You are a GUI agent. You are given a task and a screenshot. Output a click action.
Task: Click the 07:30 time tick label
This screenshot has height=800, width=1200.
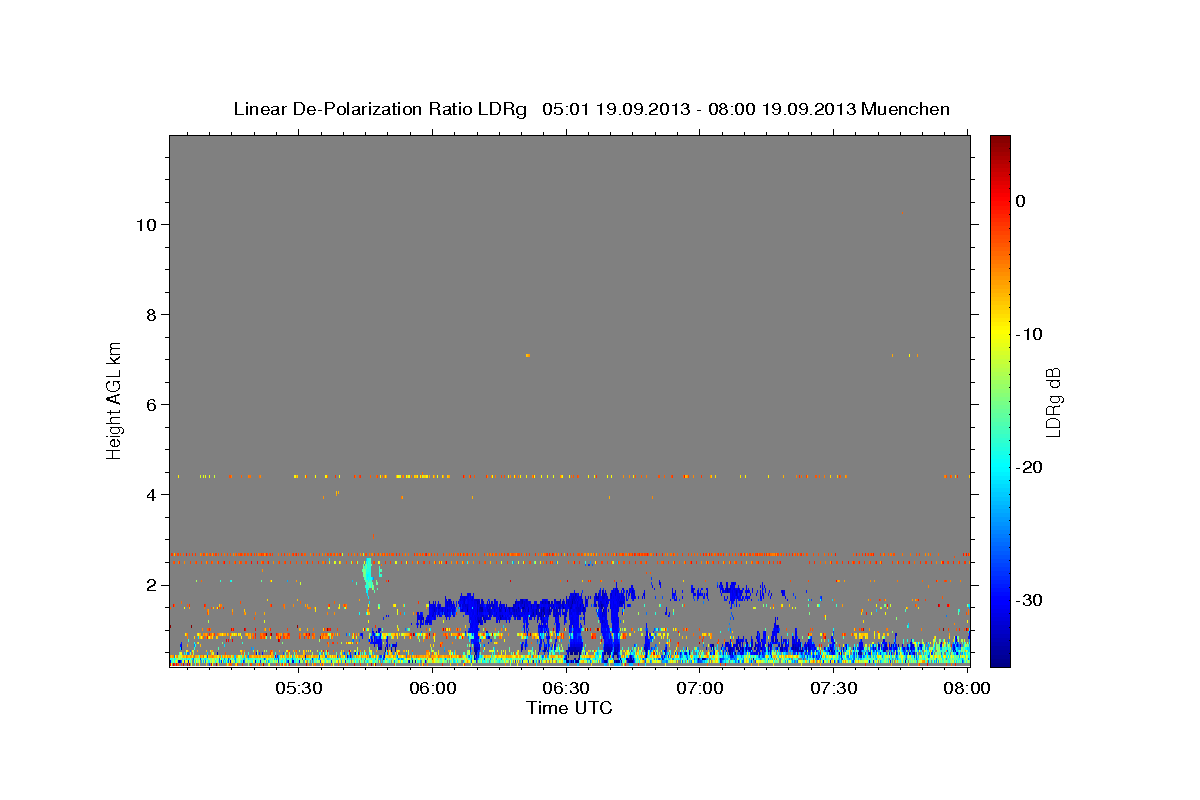833,688
